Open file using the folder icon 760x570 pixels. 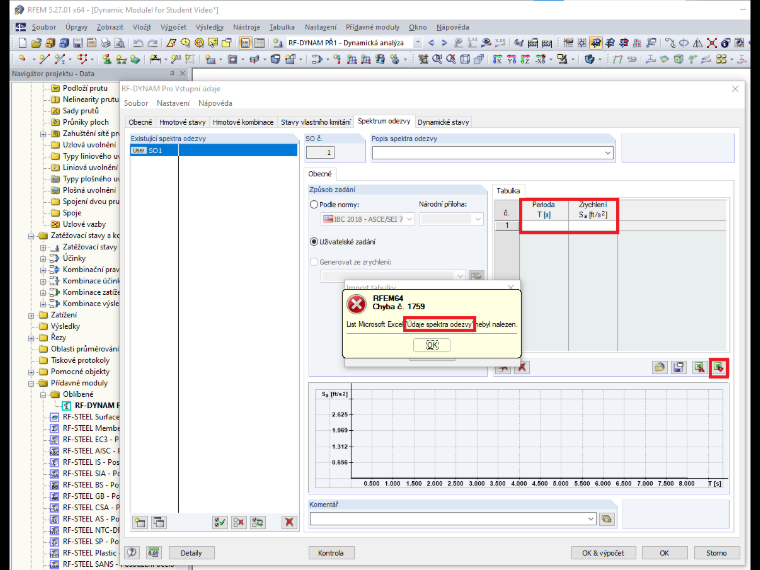pyautogui.click(x=36, y=43)
